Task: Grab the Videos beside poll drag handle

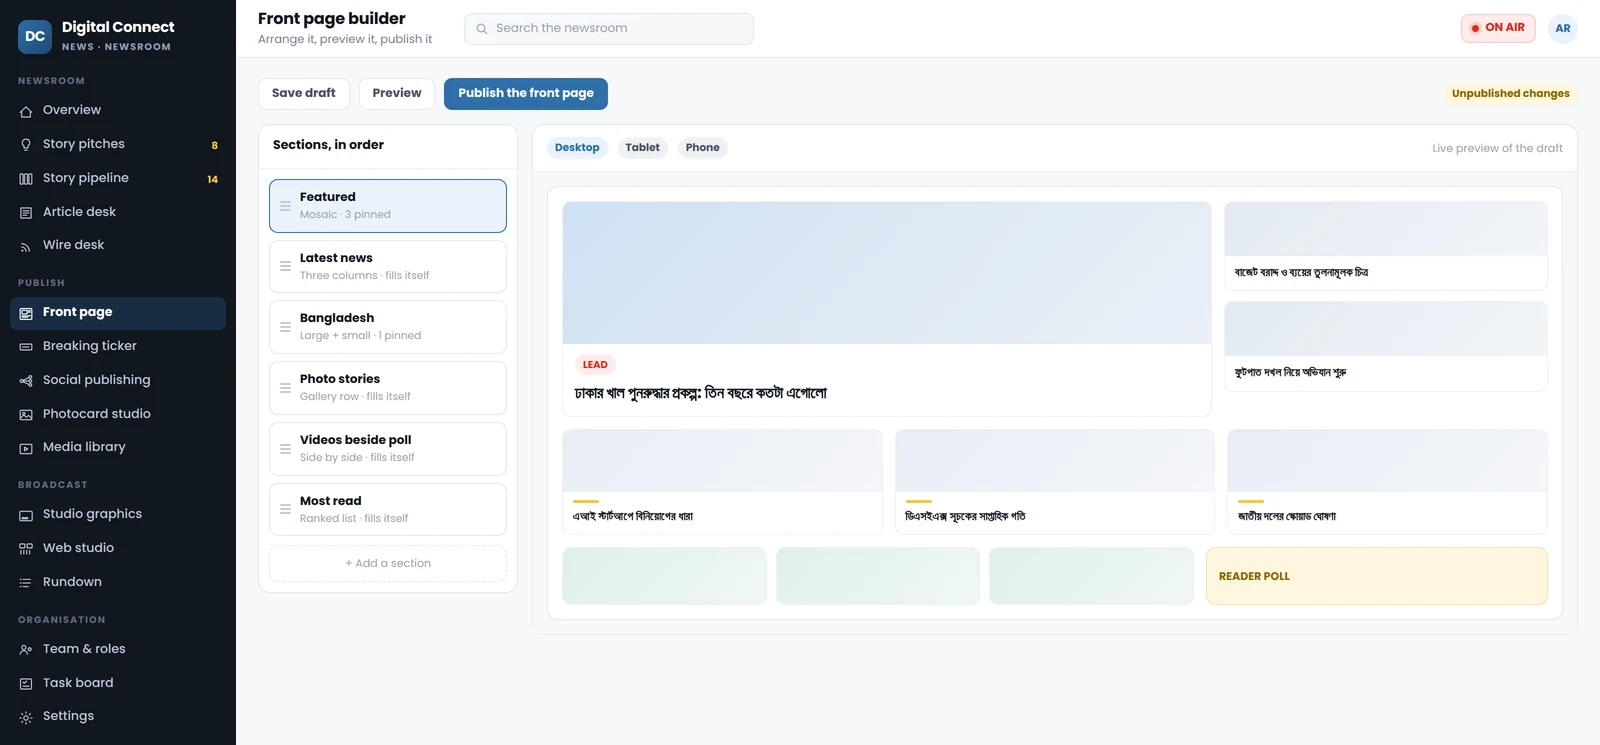Action: pyautogui.click(x=285, y=449)
